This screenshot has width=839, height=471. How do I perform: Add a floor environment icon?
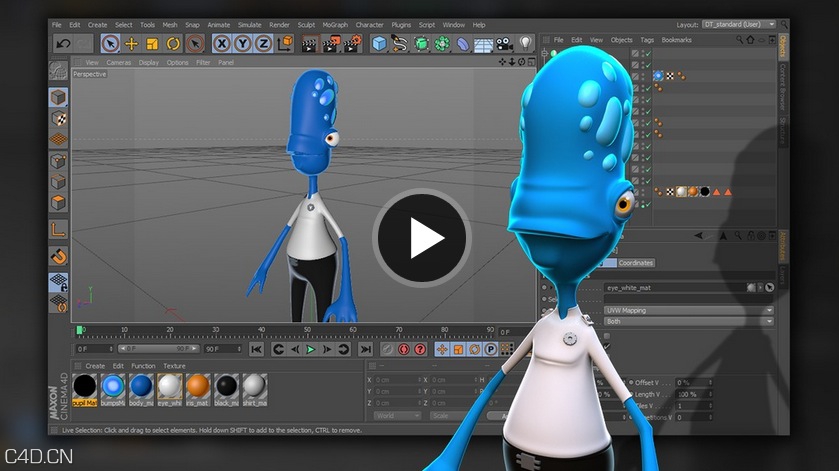coord(483,44)
